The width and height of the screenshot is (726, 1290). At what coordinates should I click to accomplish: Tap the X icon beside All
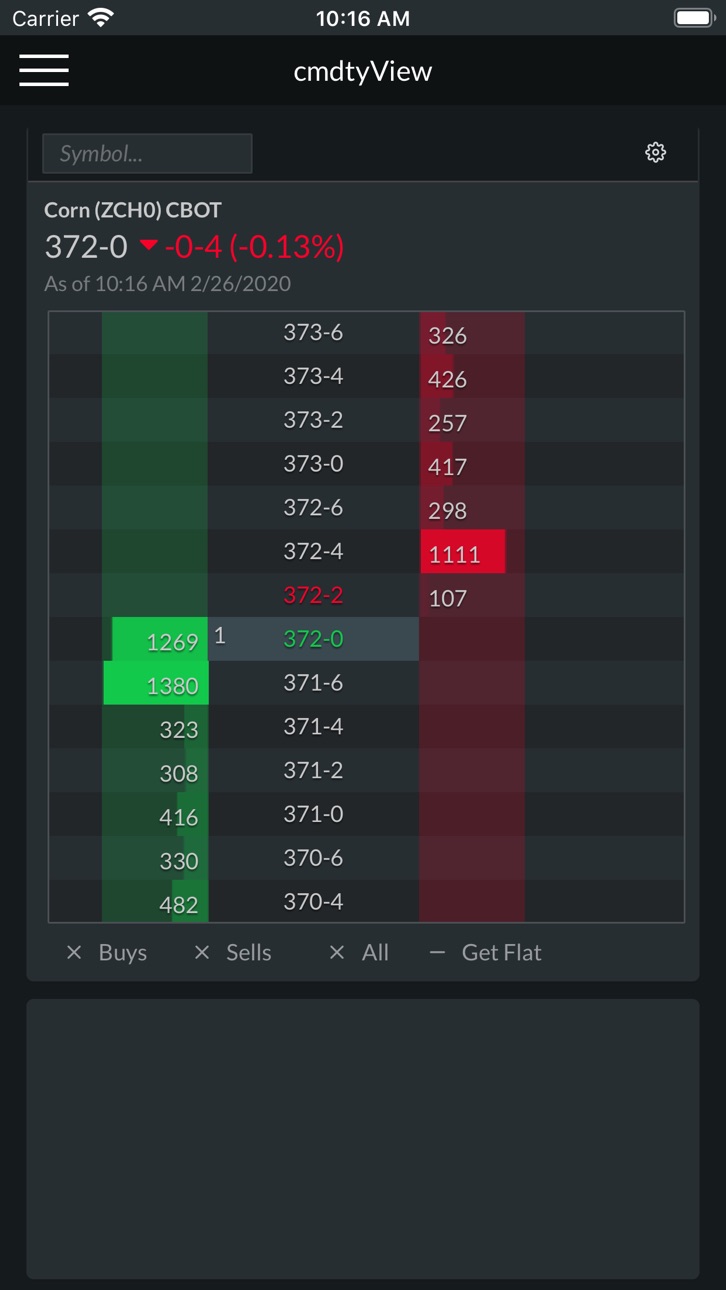pyautogui.click(x=337, y=953)
